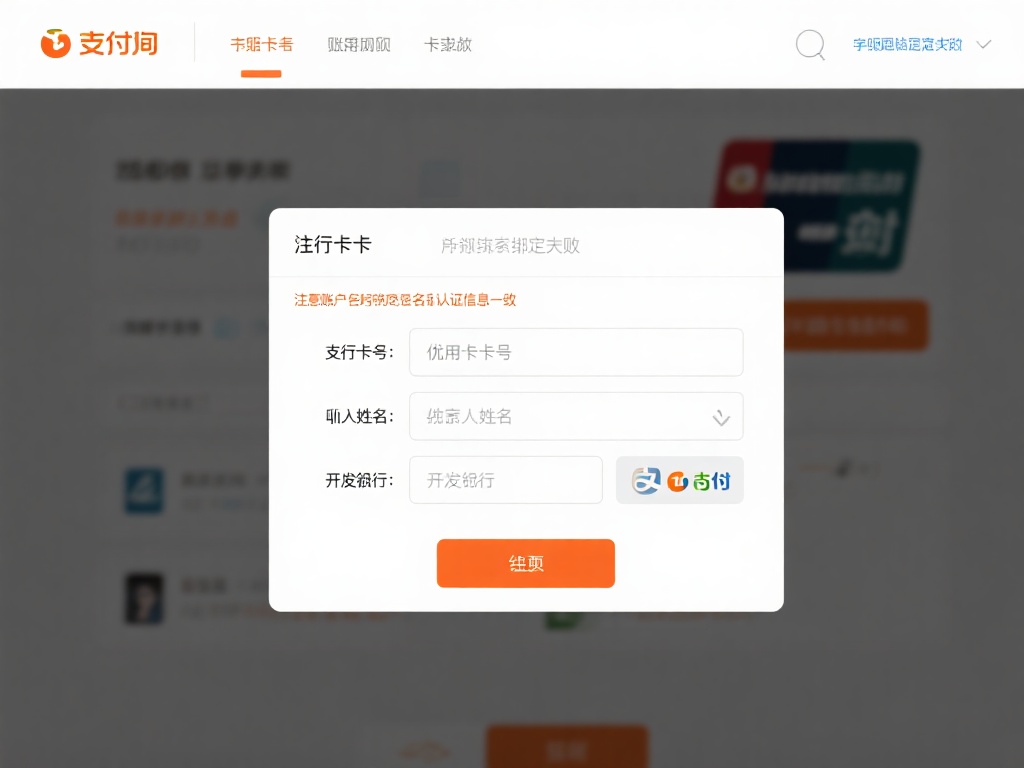Image resolution: width=1024 pixels, height=768 pixels.
Task: Click the 支付间 brand name text in header
Action: pyautogui.click(x=118, y=44)
